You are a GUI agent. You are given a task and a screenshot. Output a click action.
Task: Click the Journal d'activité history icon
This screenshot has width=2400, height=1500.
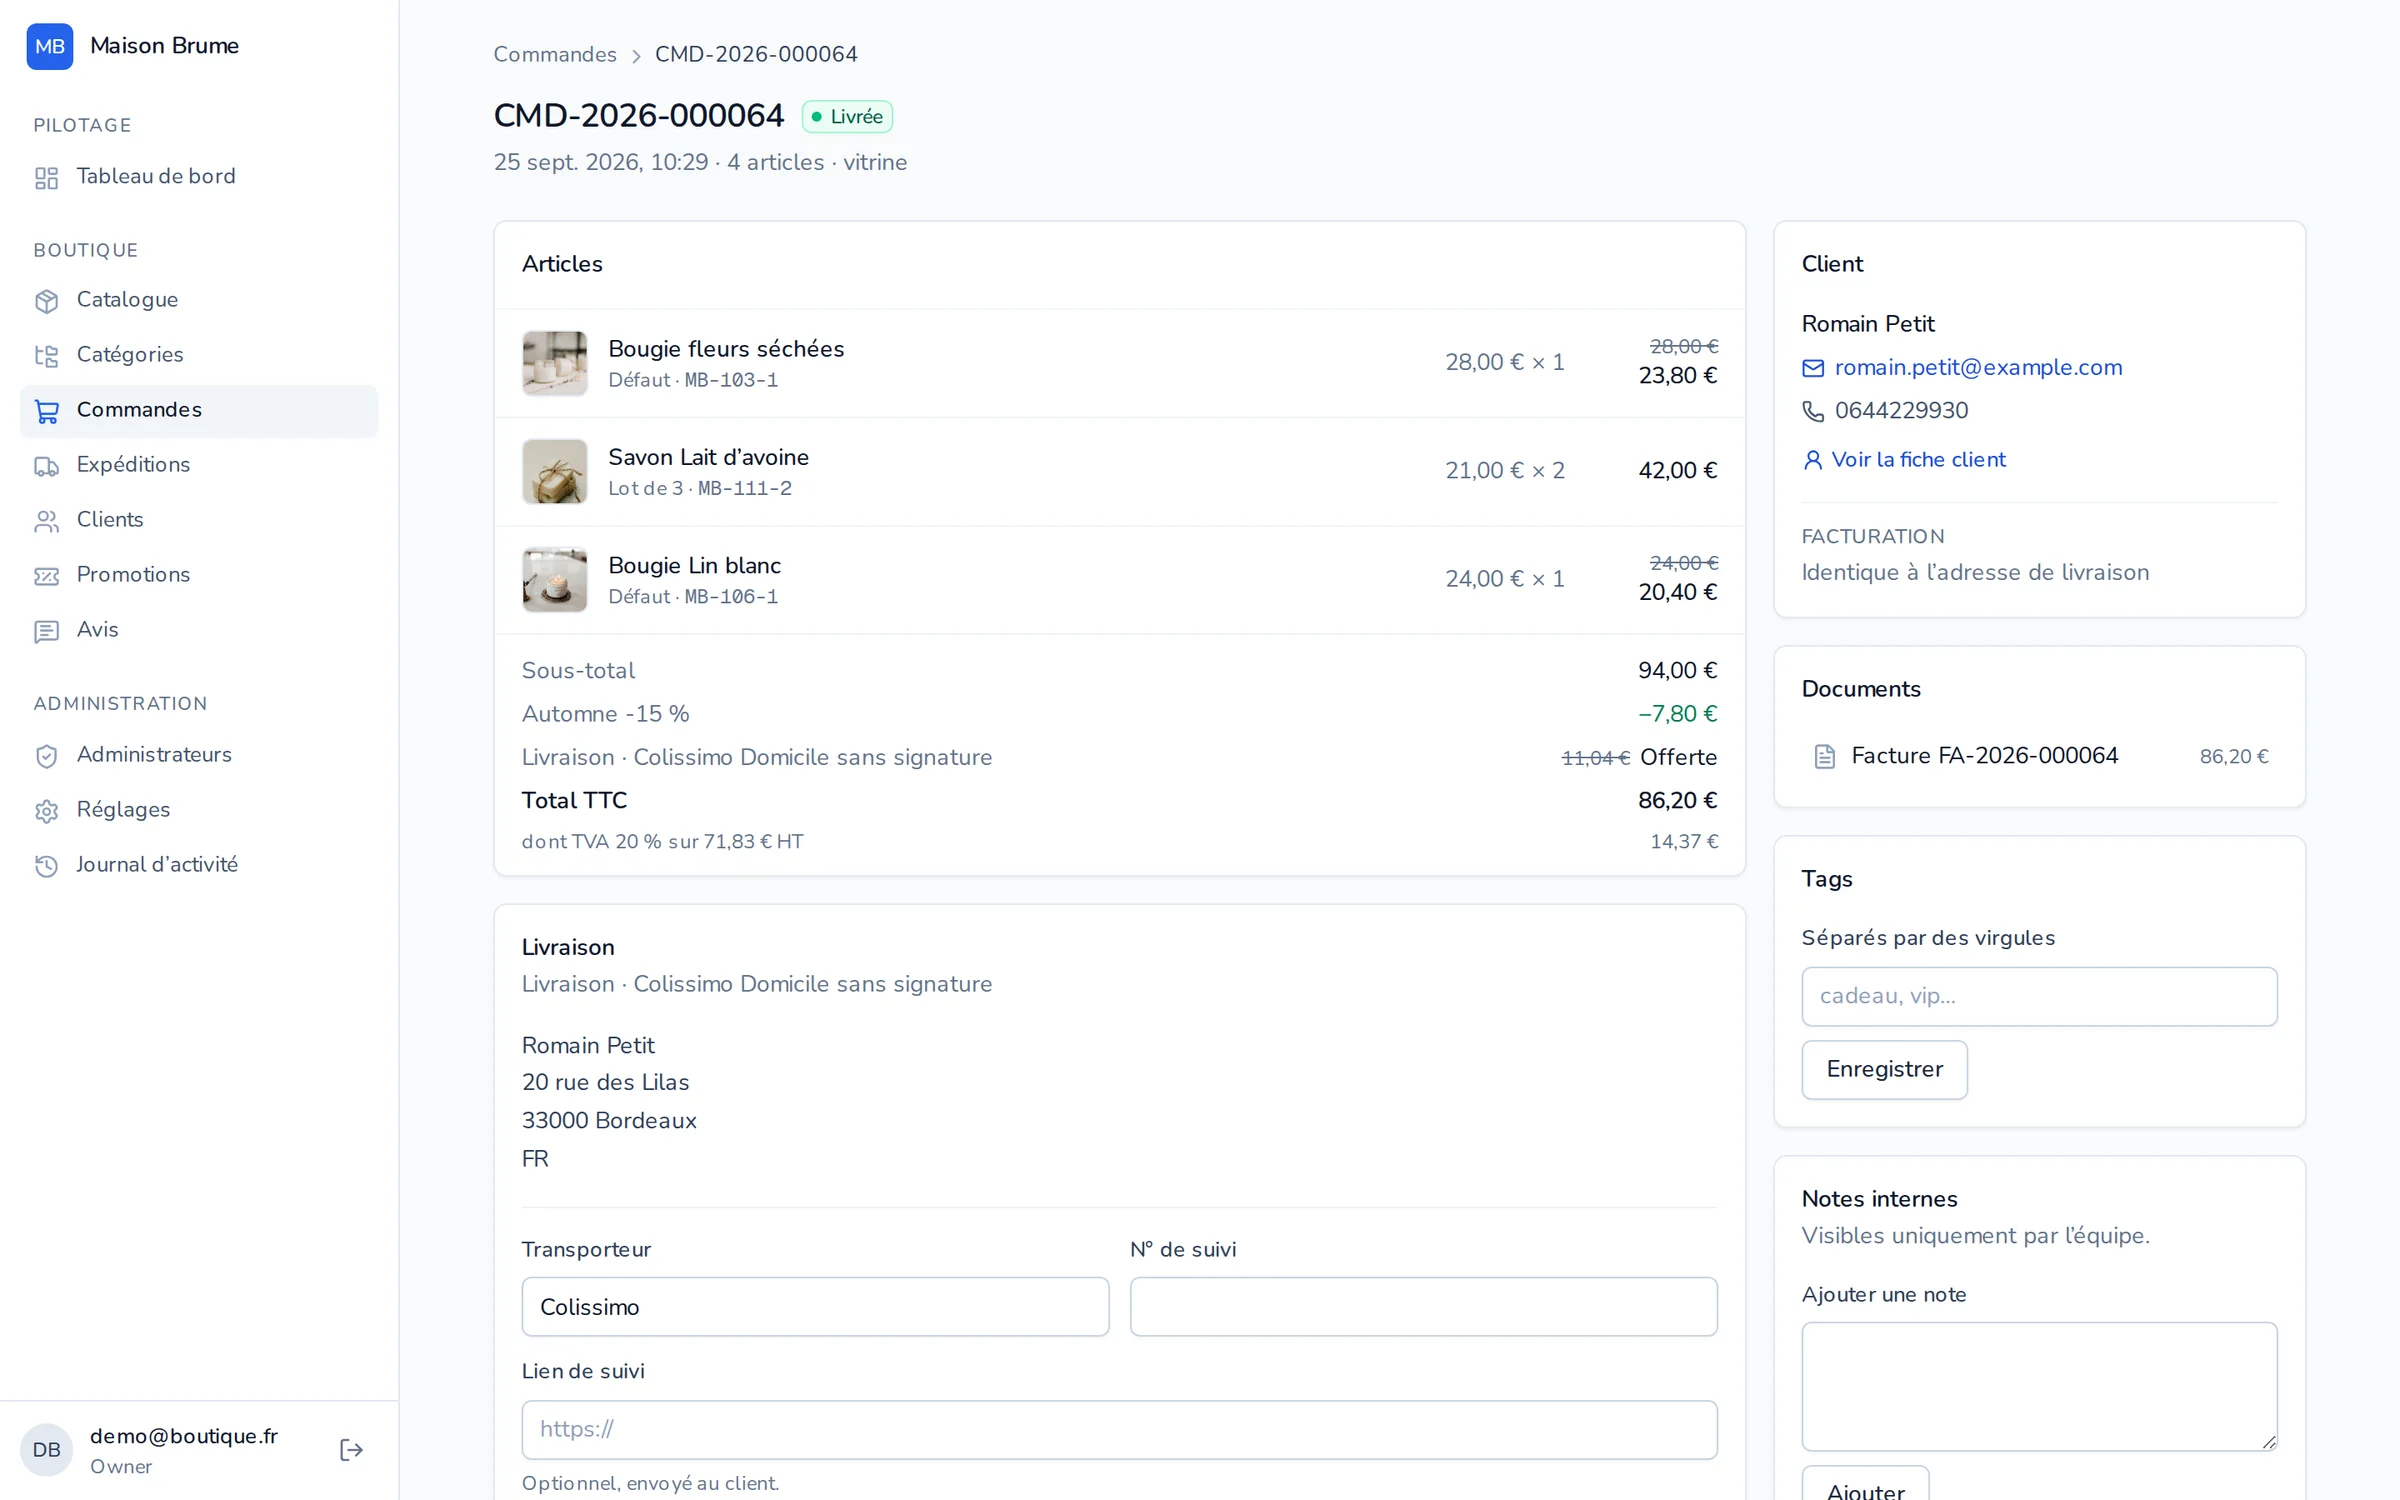[x=46, y=866]
